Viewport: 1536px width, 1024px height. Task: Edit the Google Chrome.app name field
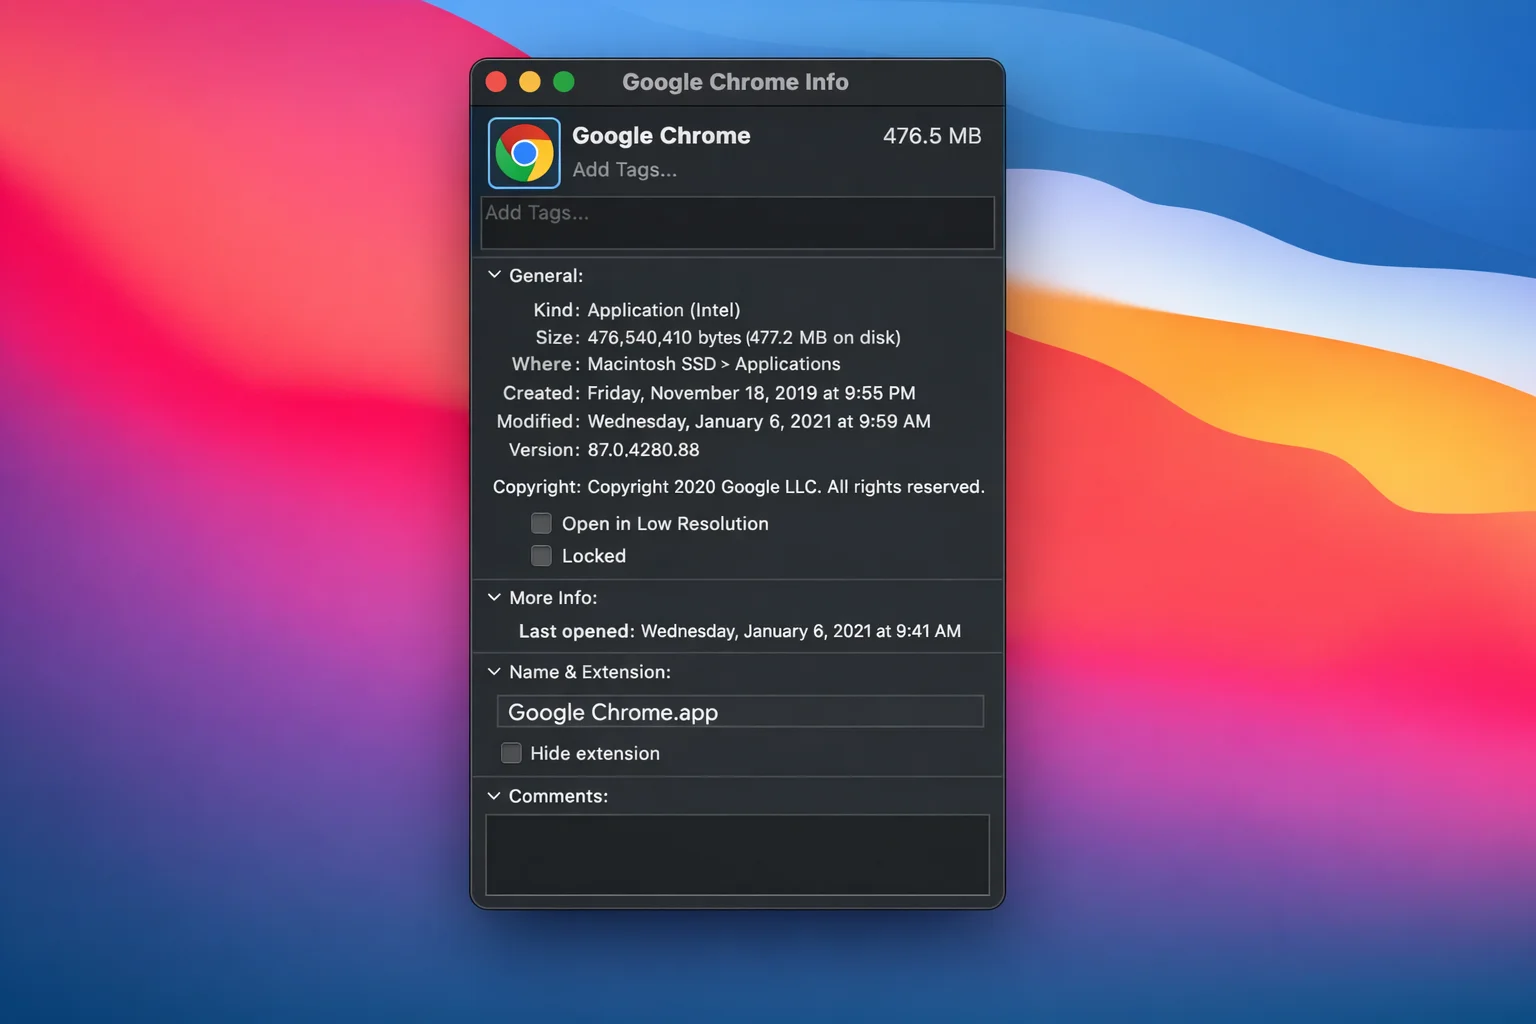(740, 712)
